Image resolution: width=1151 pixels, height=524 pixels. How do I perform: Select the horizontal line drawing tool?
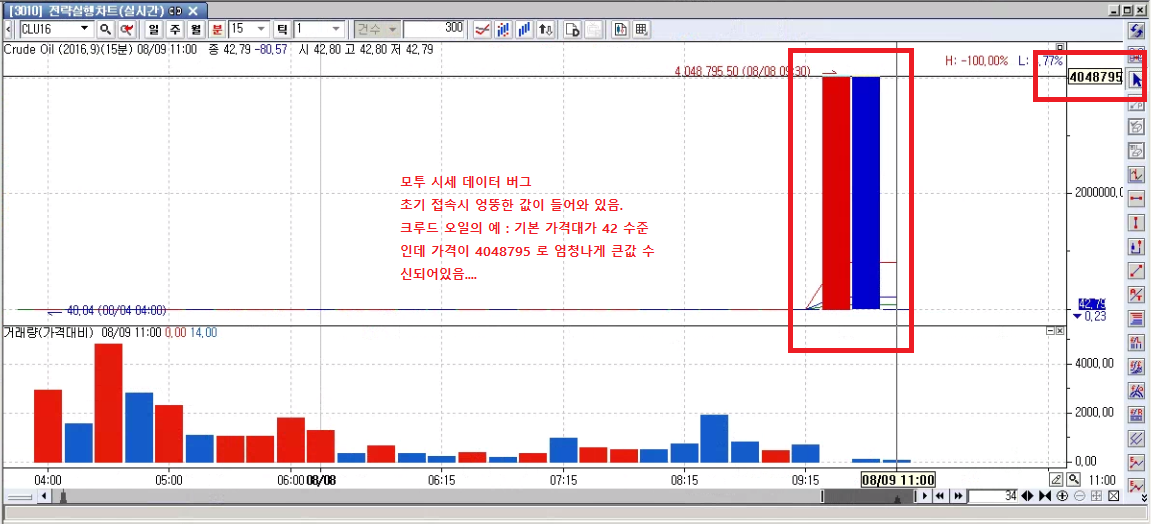pos(1136,198)
